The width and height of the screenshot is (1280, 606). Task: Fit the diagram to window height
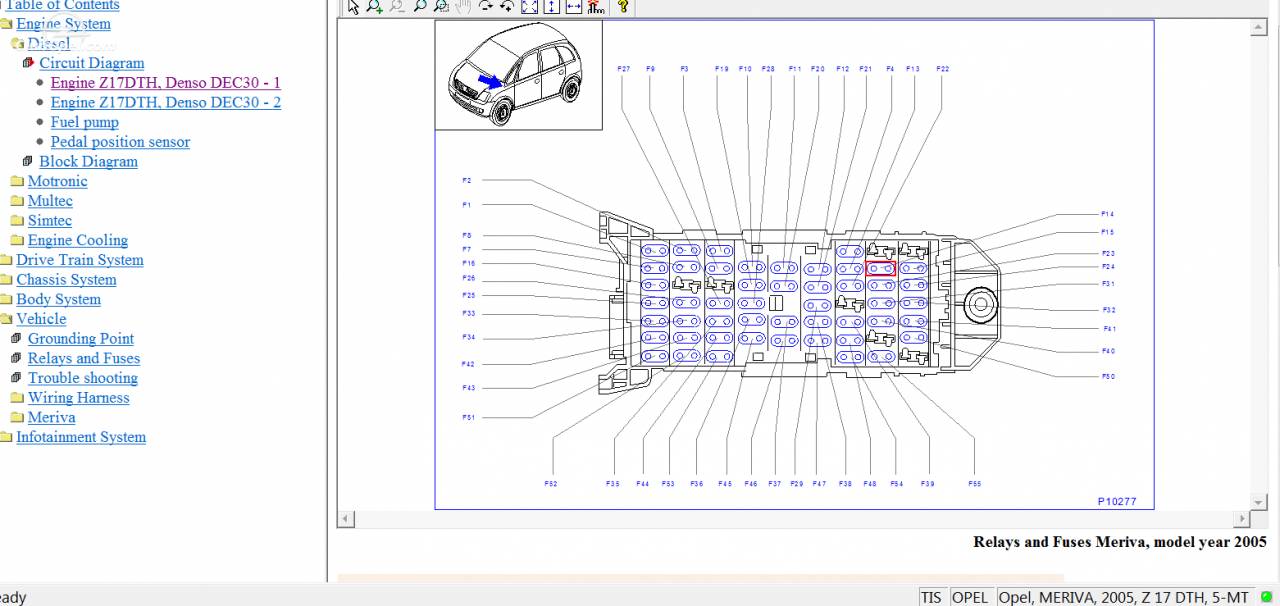(551, 7)
